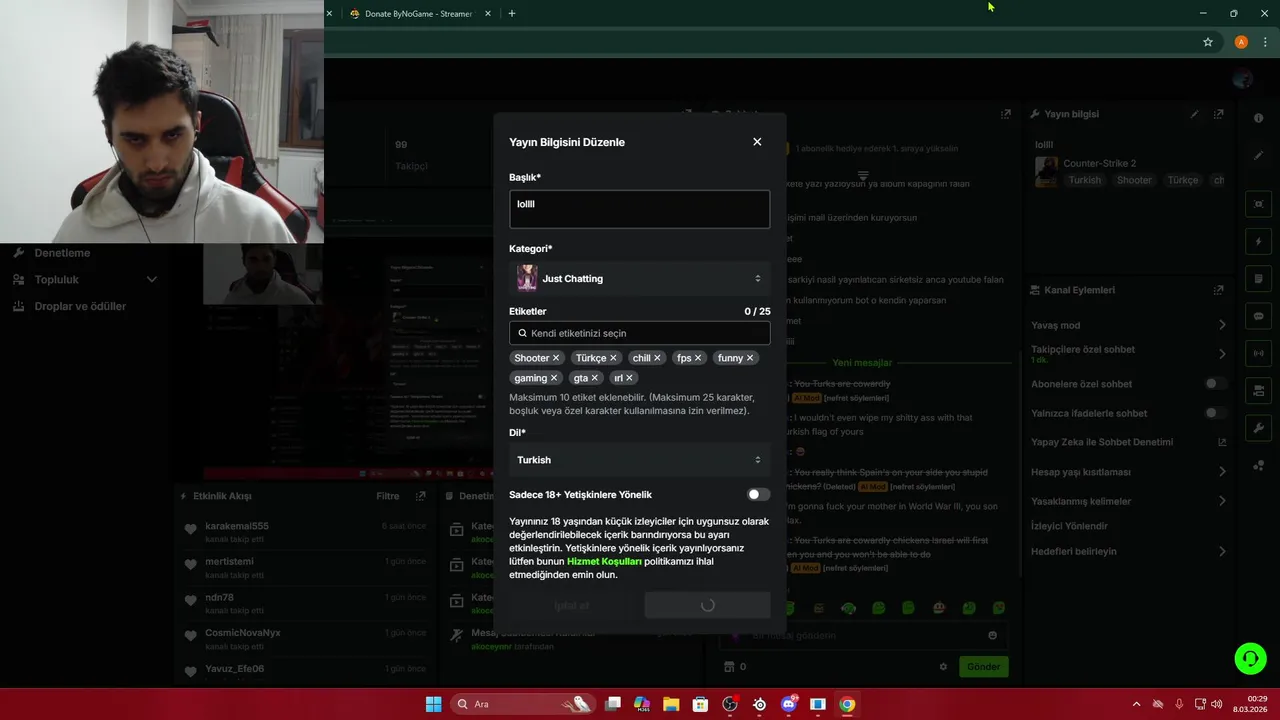Close the Donate ByNoGame tab
This screenshot has width=1280, height=720.
point(486,14)
